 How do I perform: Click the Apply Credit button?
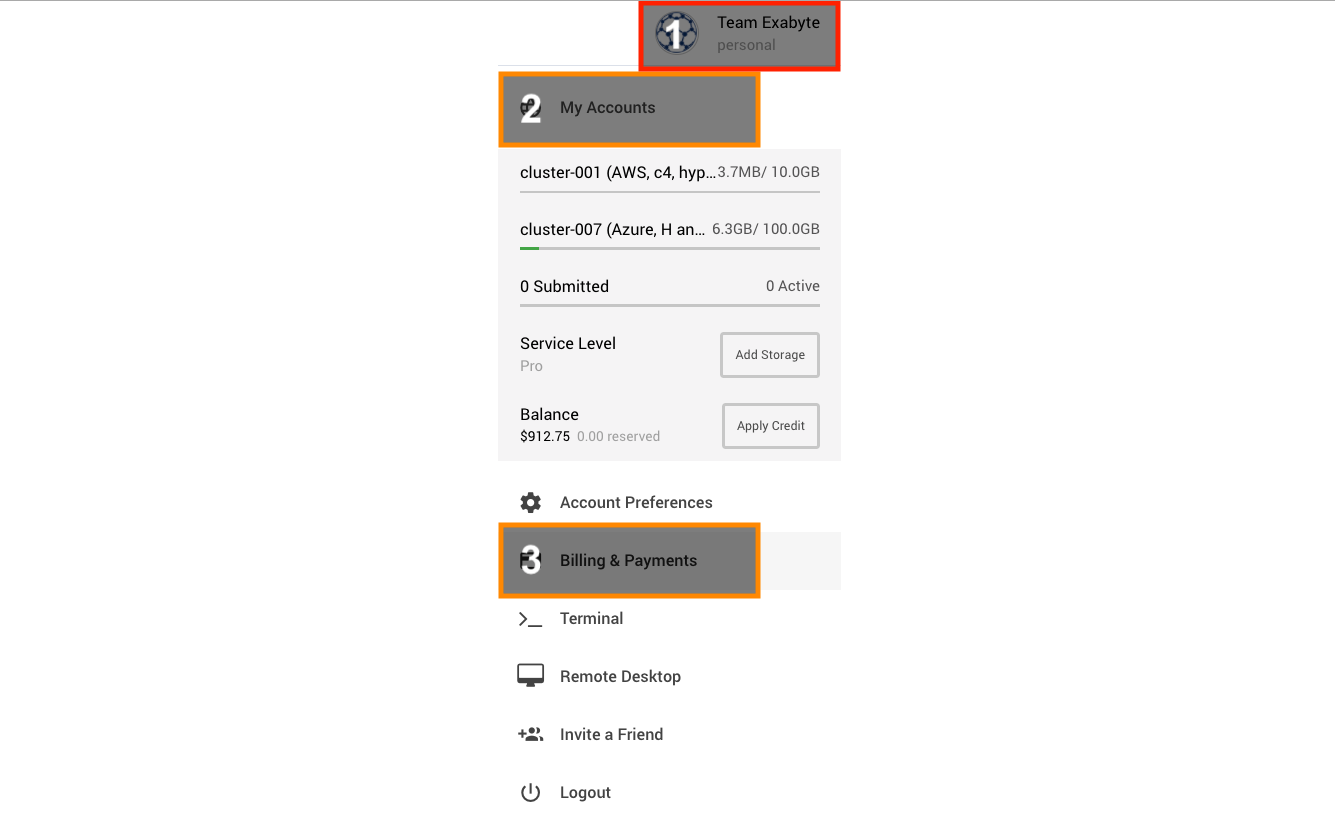tap(770, 425)
